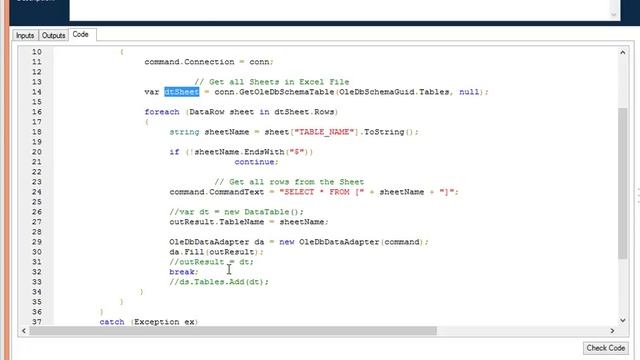Click outResult.TableName on line 27

[217, 222]
